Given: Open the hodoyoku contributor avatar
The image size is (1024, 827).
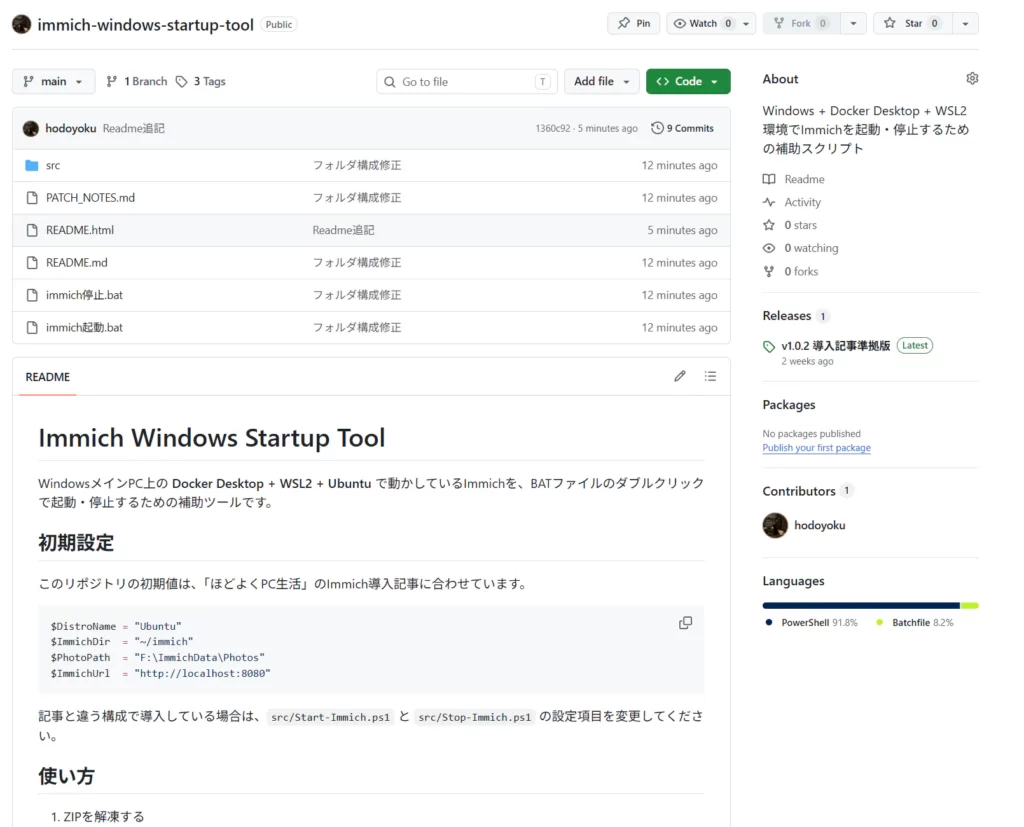Looking at the screenshot, I should [x=775, y=525].
